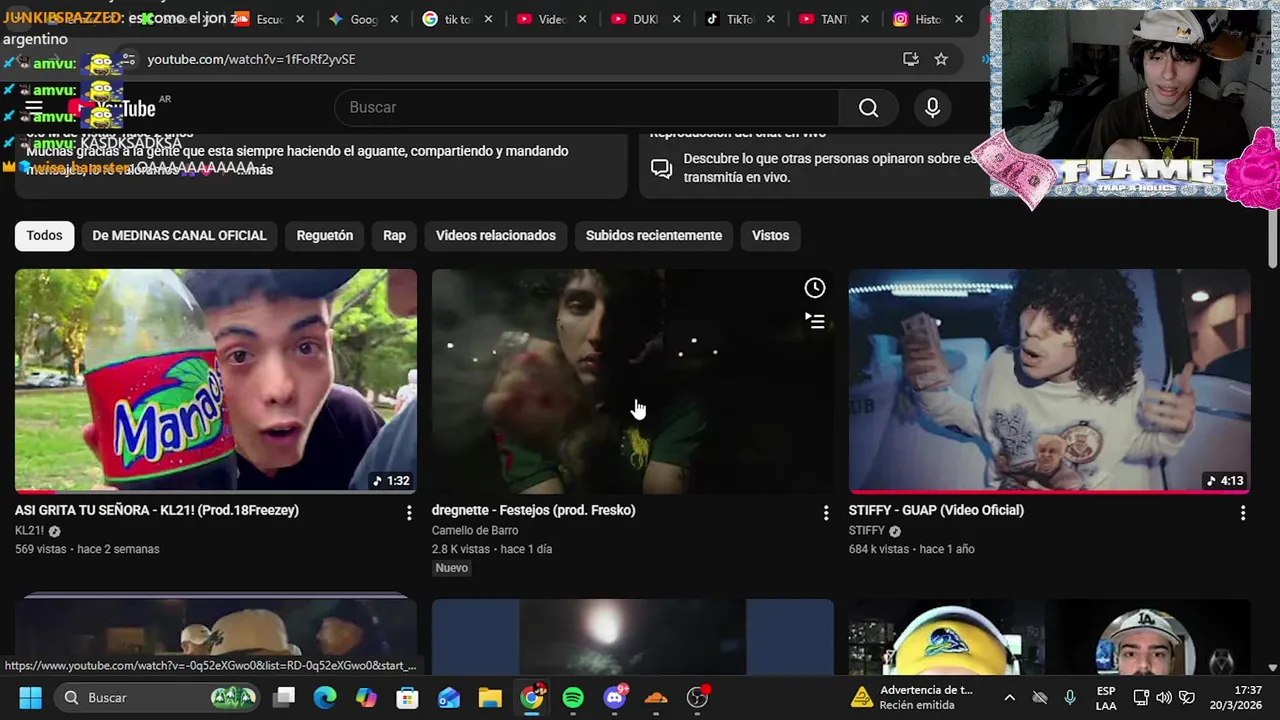Expand the description with ...más
Screen dimensions: 1280x720
coord(254,170)
